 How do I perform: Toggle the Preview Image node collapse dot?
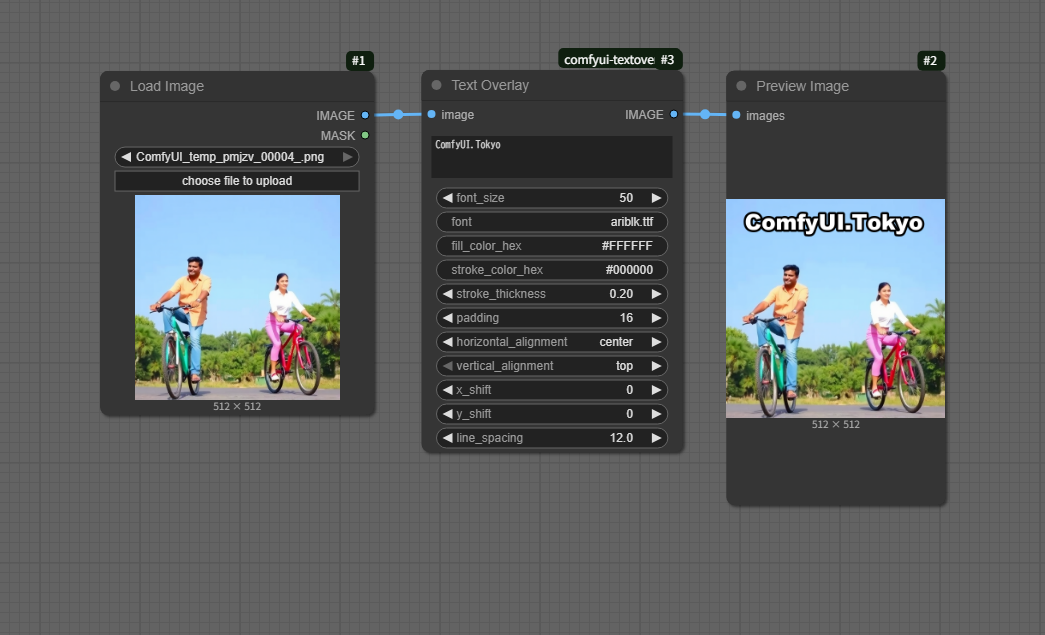741,86
